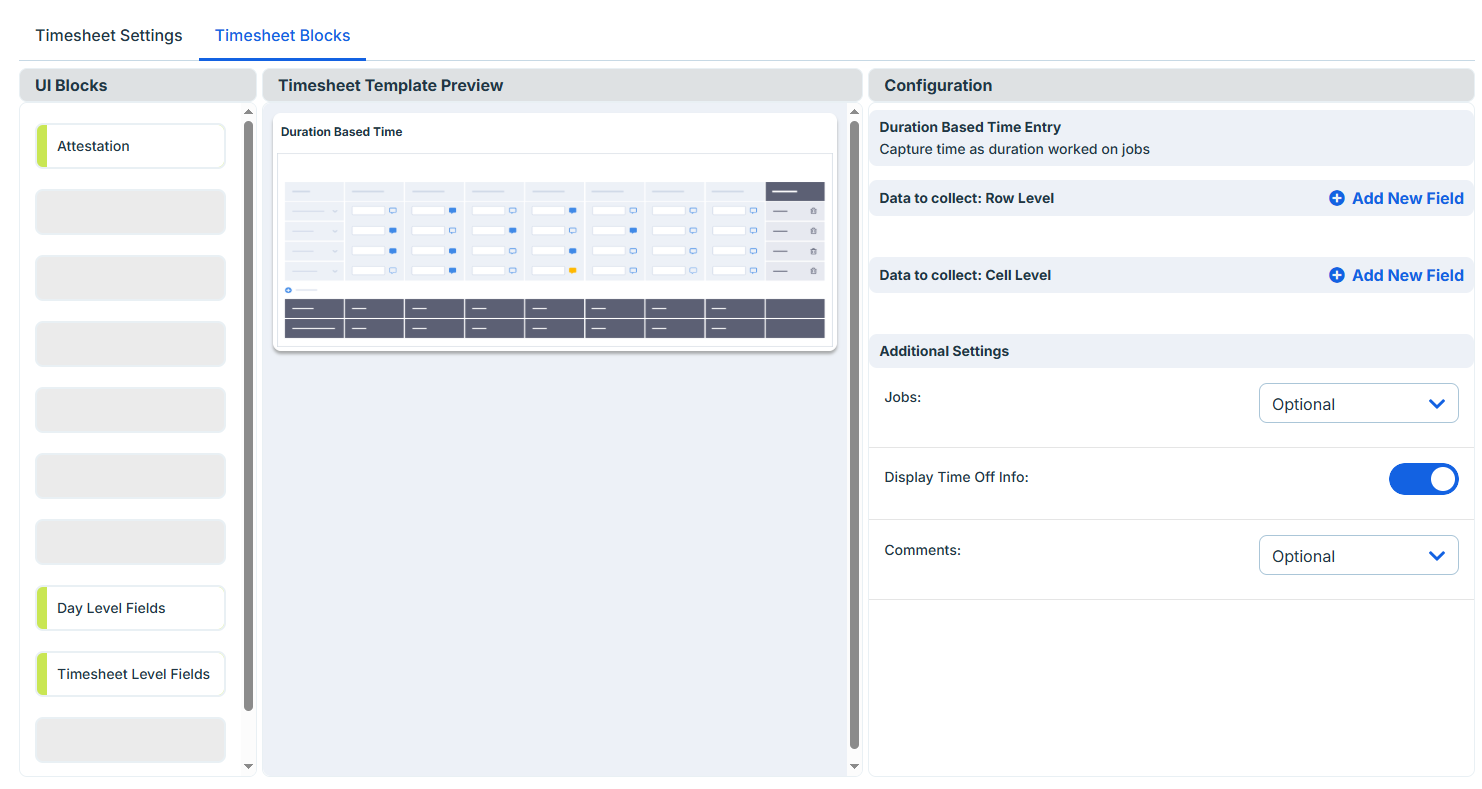
Task: Click the UI Blocks scrollbar up arrow
Action: [x=249, y=113]
